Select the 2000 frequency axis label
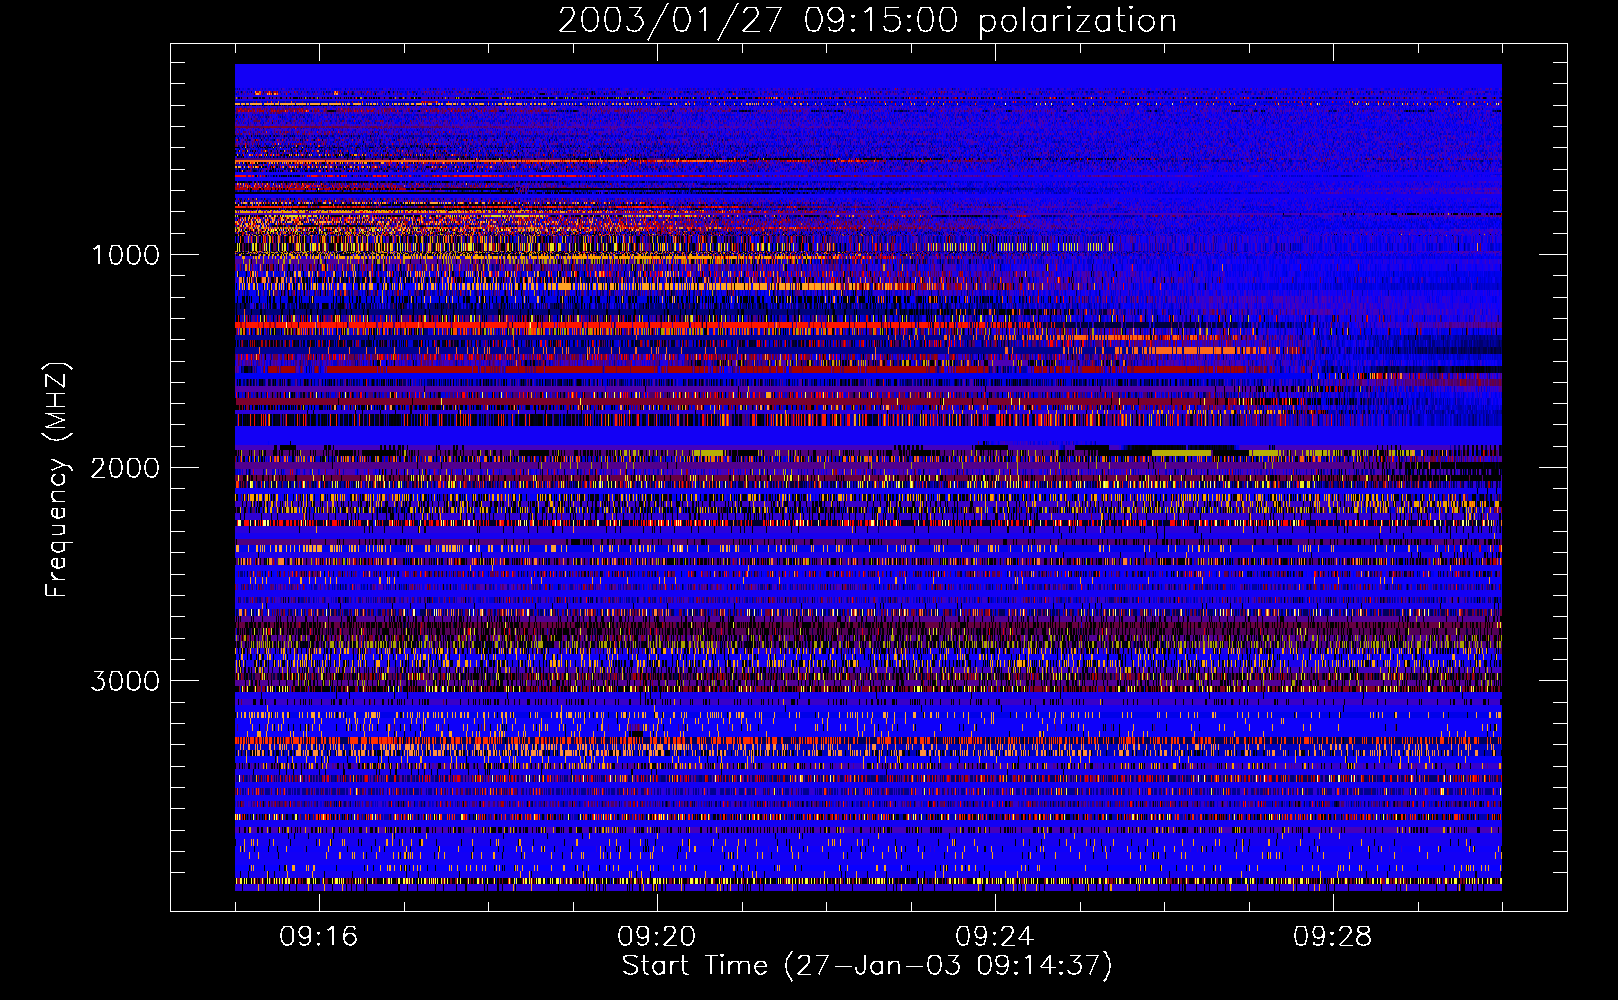This screenshot has width=1618, height=1000. [125, 468]
